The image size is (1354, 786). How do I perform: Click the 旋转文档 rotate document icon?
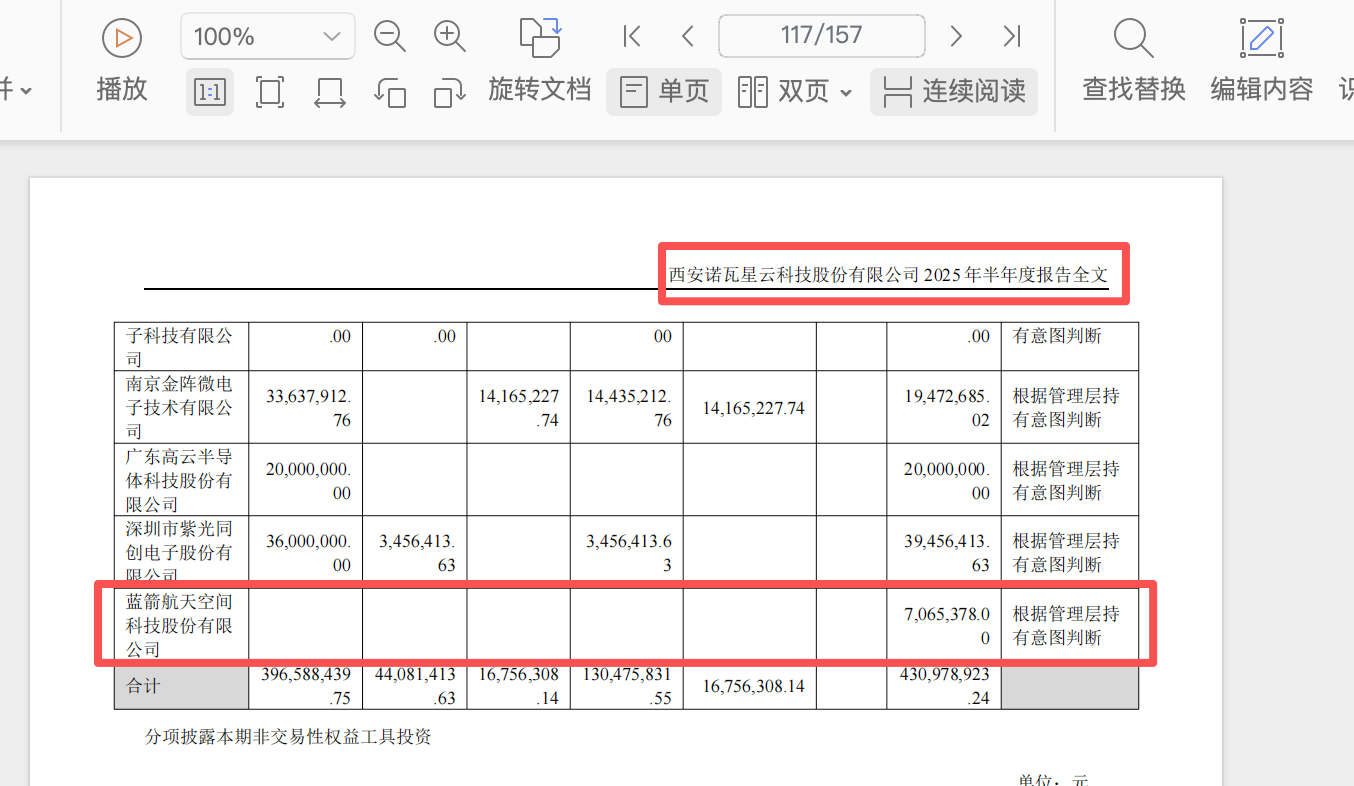tap(540, 37)
